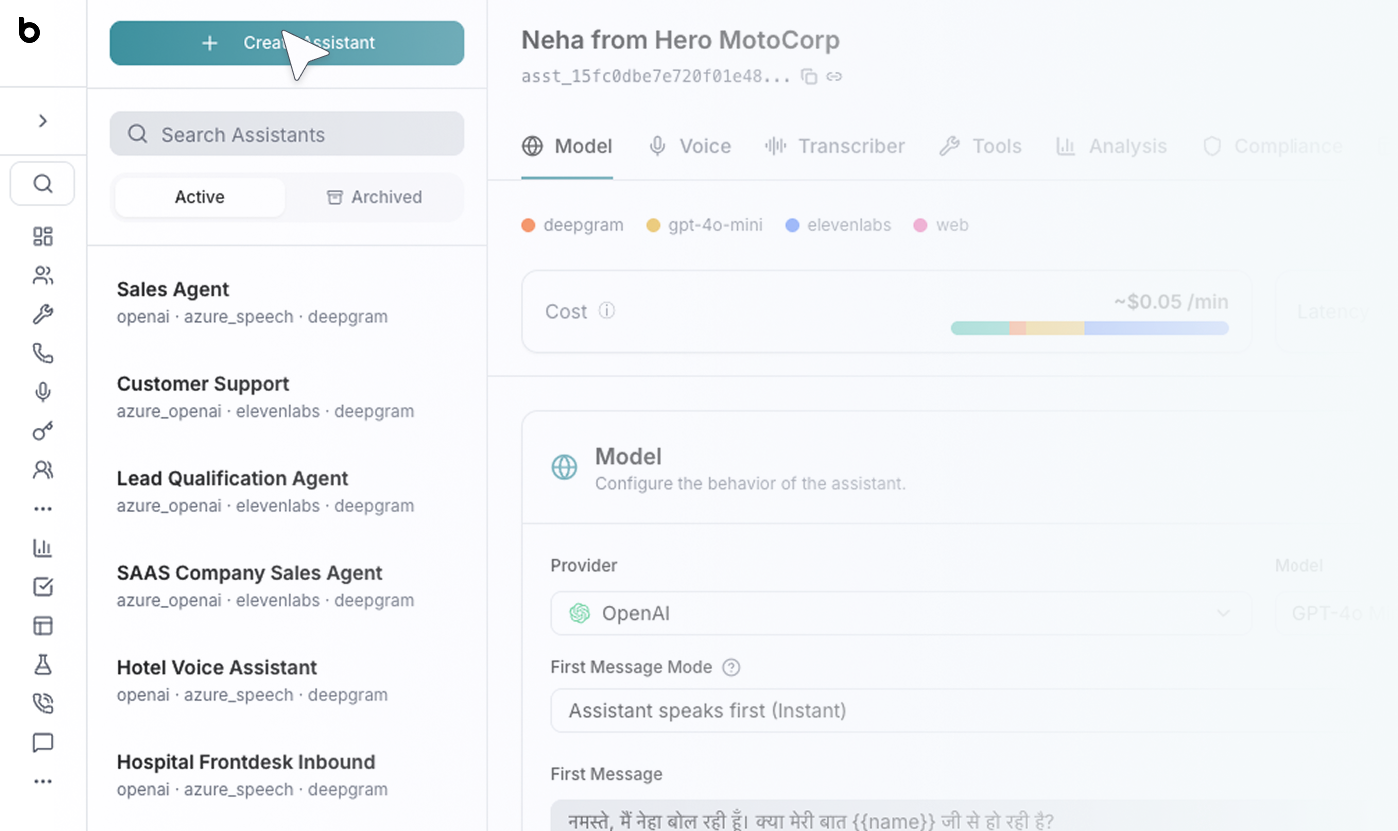Open the microphone icon in the sidebar
Image resolution: width=1398 pixels, height=831 pixels.
click(43, 393)
